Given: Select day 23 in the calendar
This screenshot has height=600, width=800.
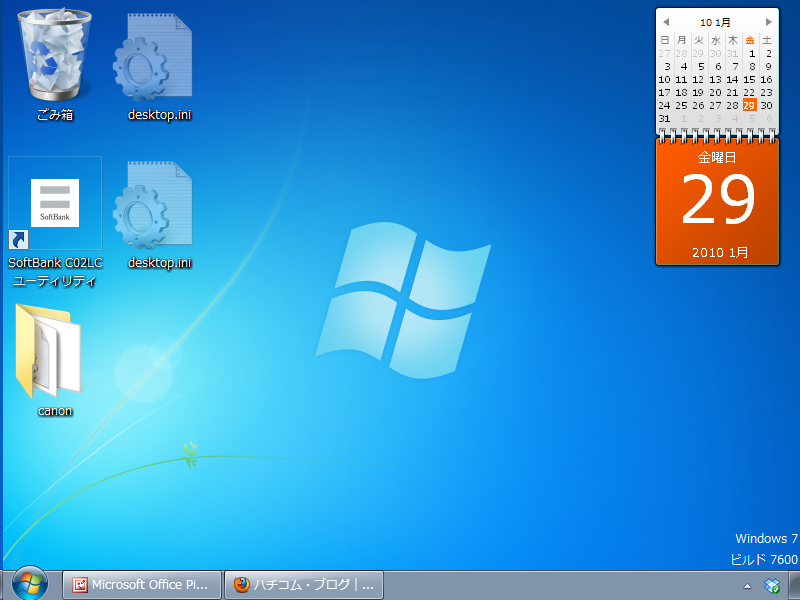Looking at the screenshot, I should (x=766, y=92).
